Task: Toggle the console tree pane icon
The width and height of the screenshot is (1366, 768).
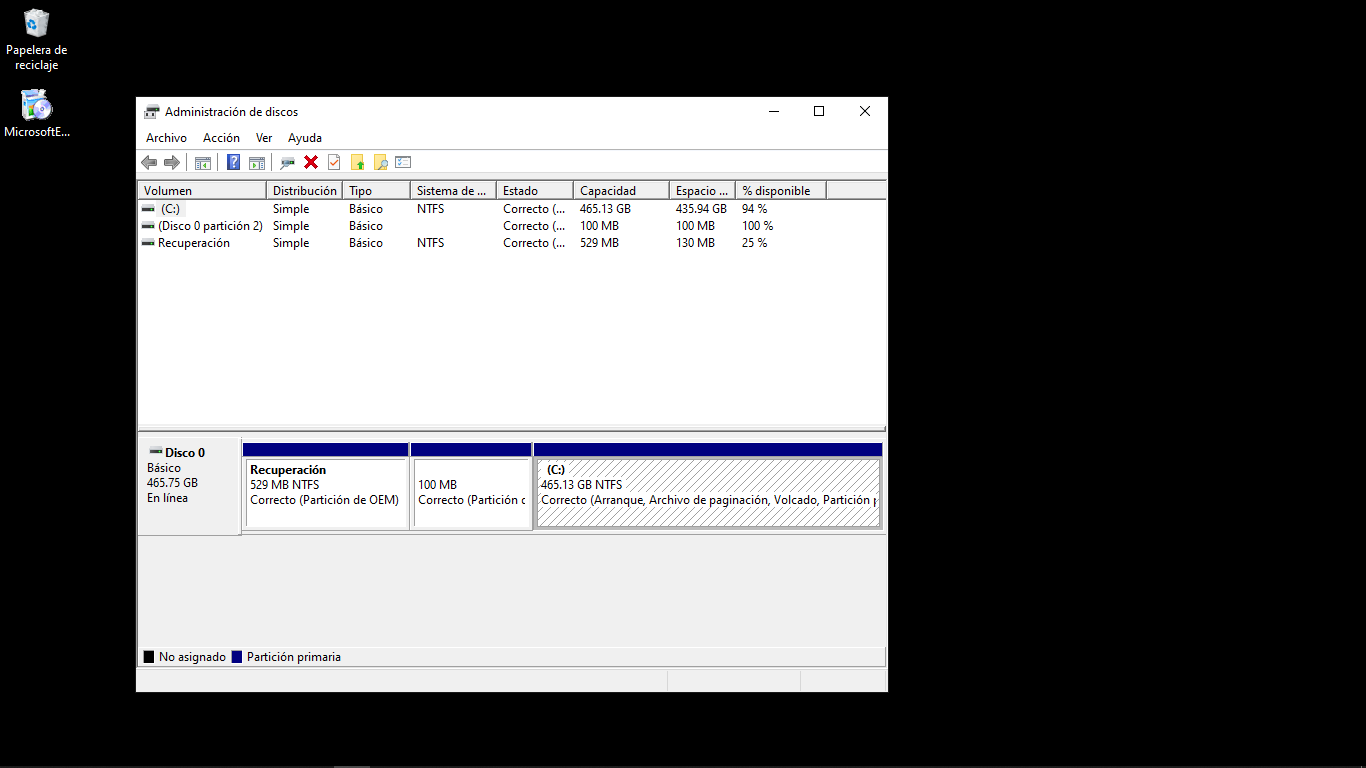Action: (203, 162)
